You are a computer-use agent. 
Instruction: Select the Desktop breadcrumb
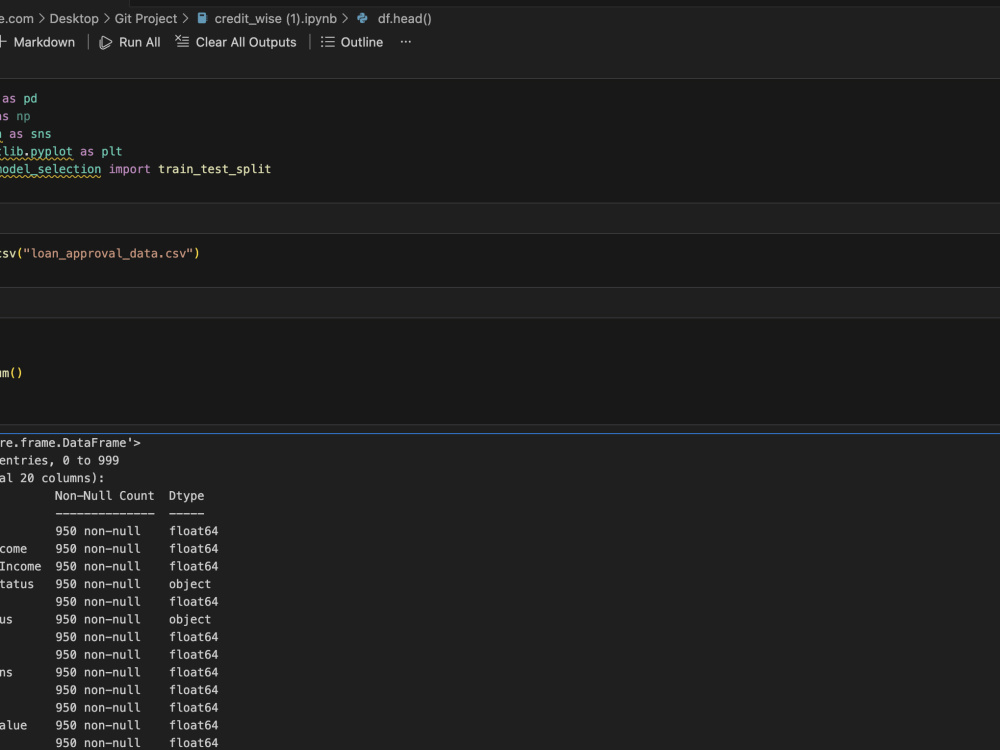[x=74, y=18]
